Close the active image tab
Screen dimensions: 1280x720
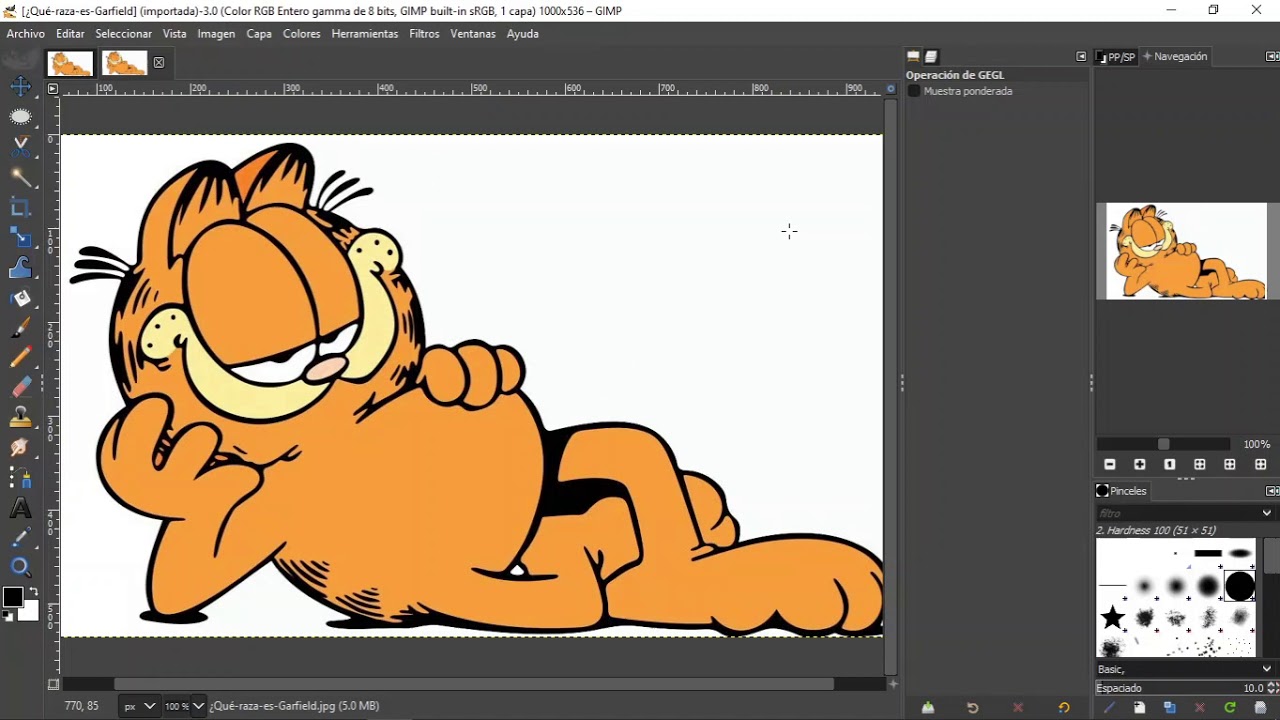tap(159, 63)
